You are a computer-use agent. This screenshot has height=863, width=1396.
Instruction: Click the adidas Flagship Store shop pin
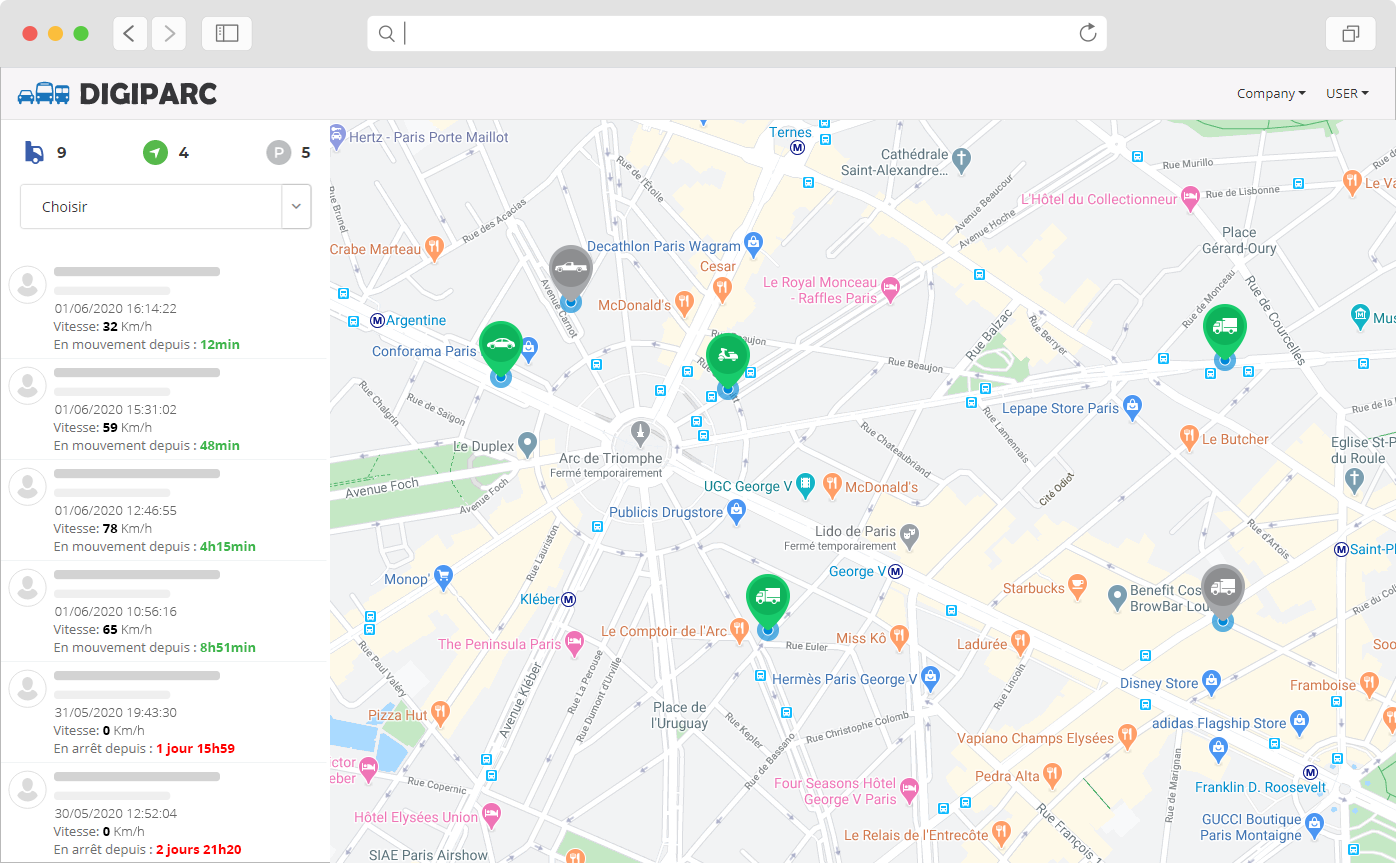pyautogui.click(x=1299, y=720)
